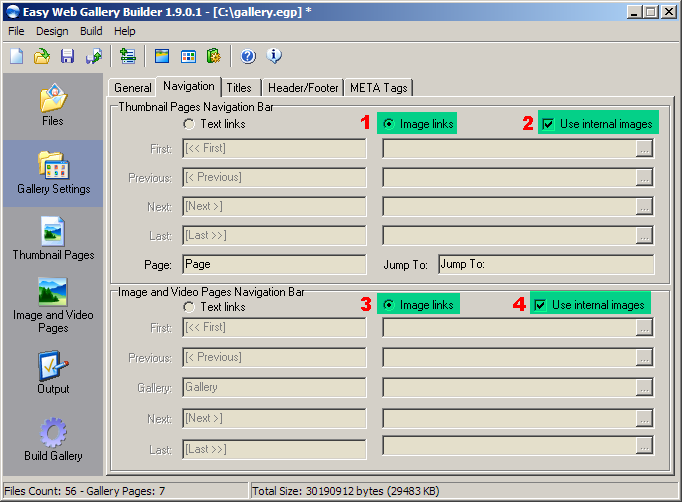Save the project with the floppy disk icon
This screenshot has width=682, height=502.
[x=67, y=56]
